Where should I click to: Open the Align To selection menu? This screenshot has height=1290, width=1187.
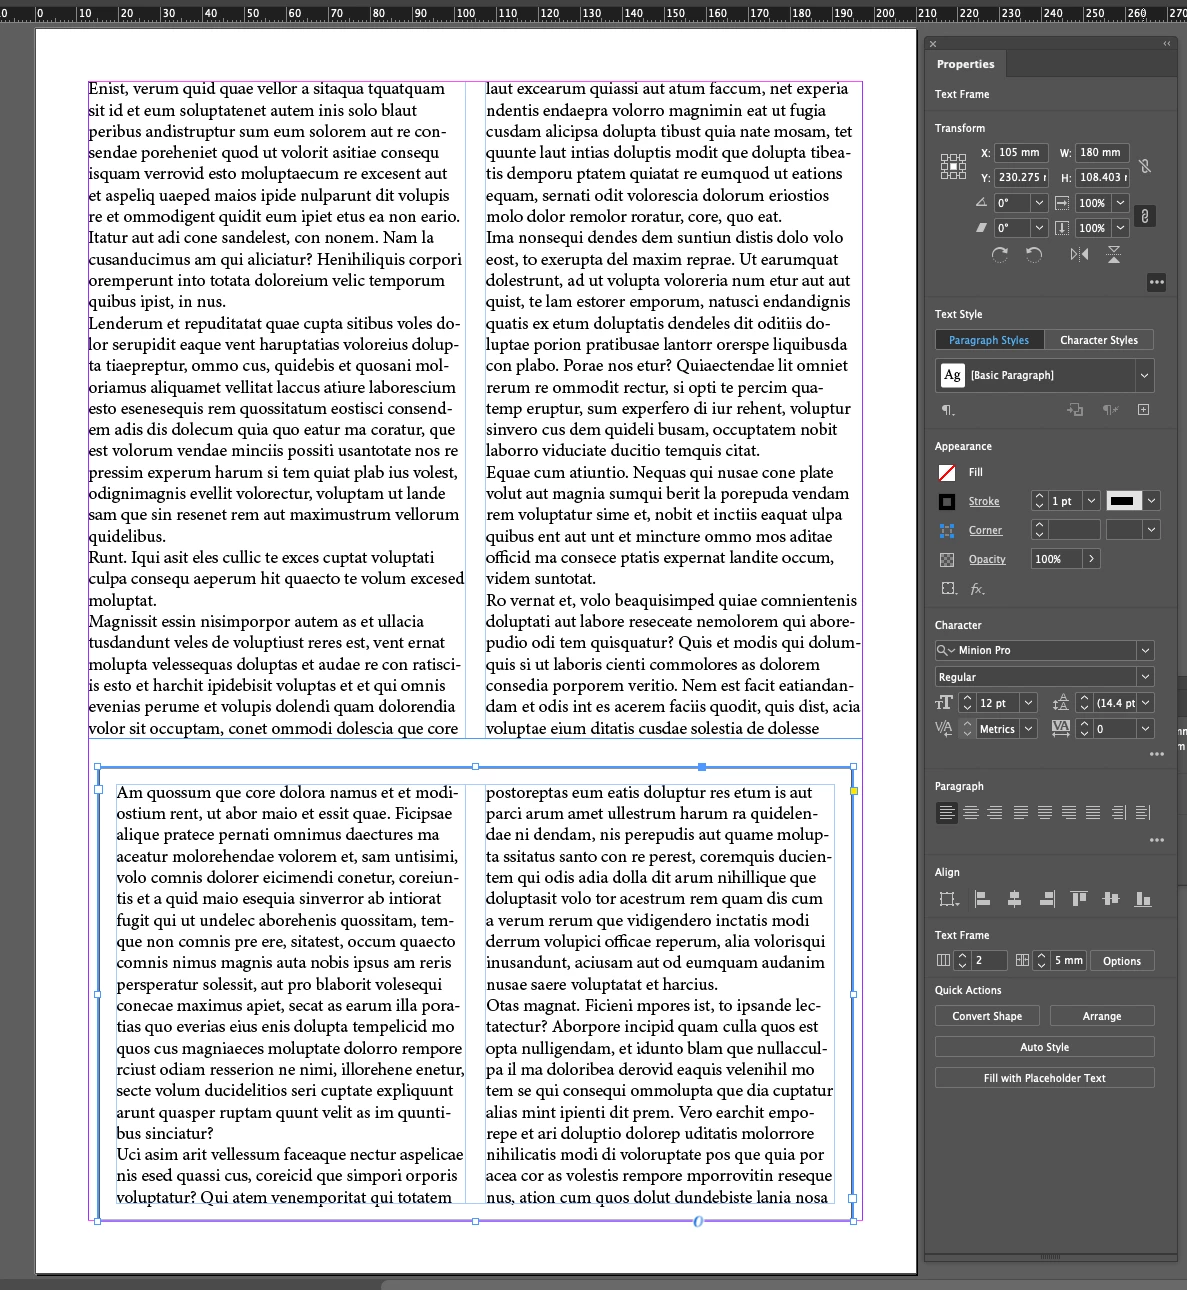click(x=949, y=899)
